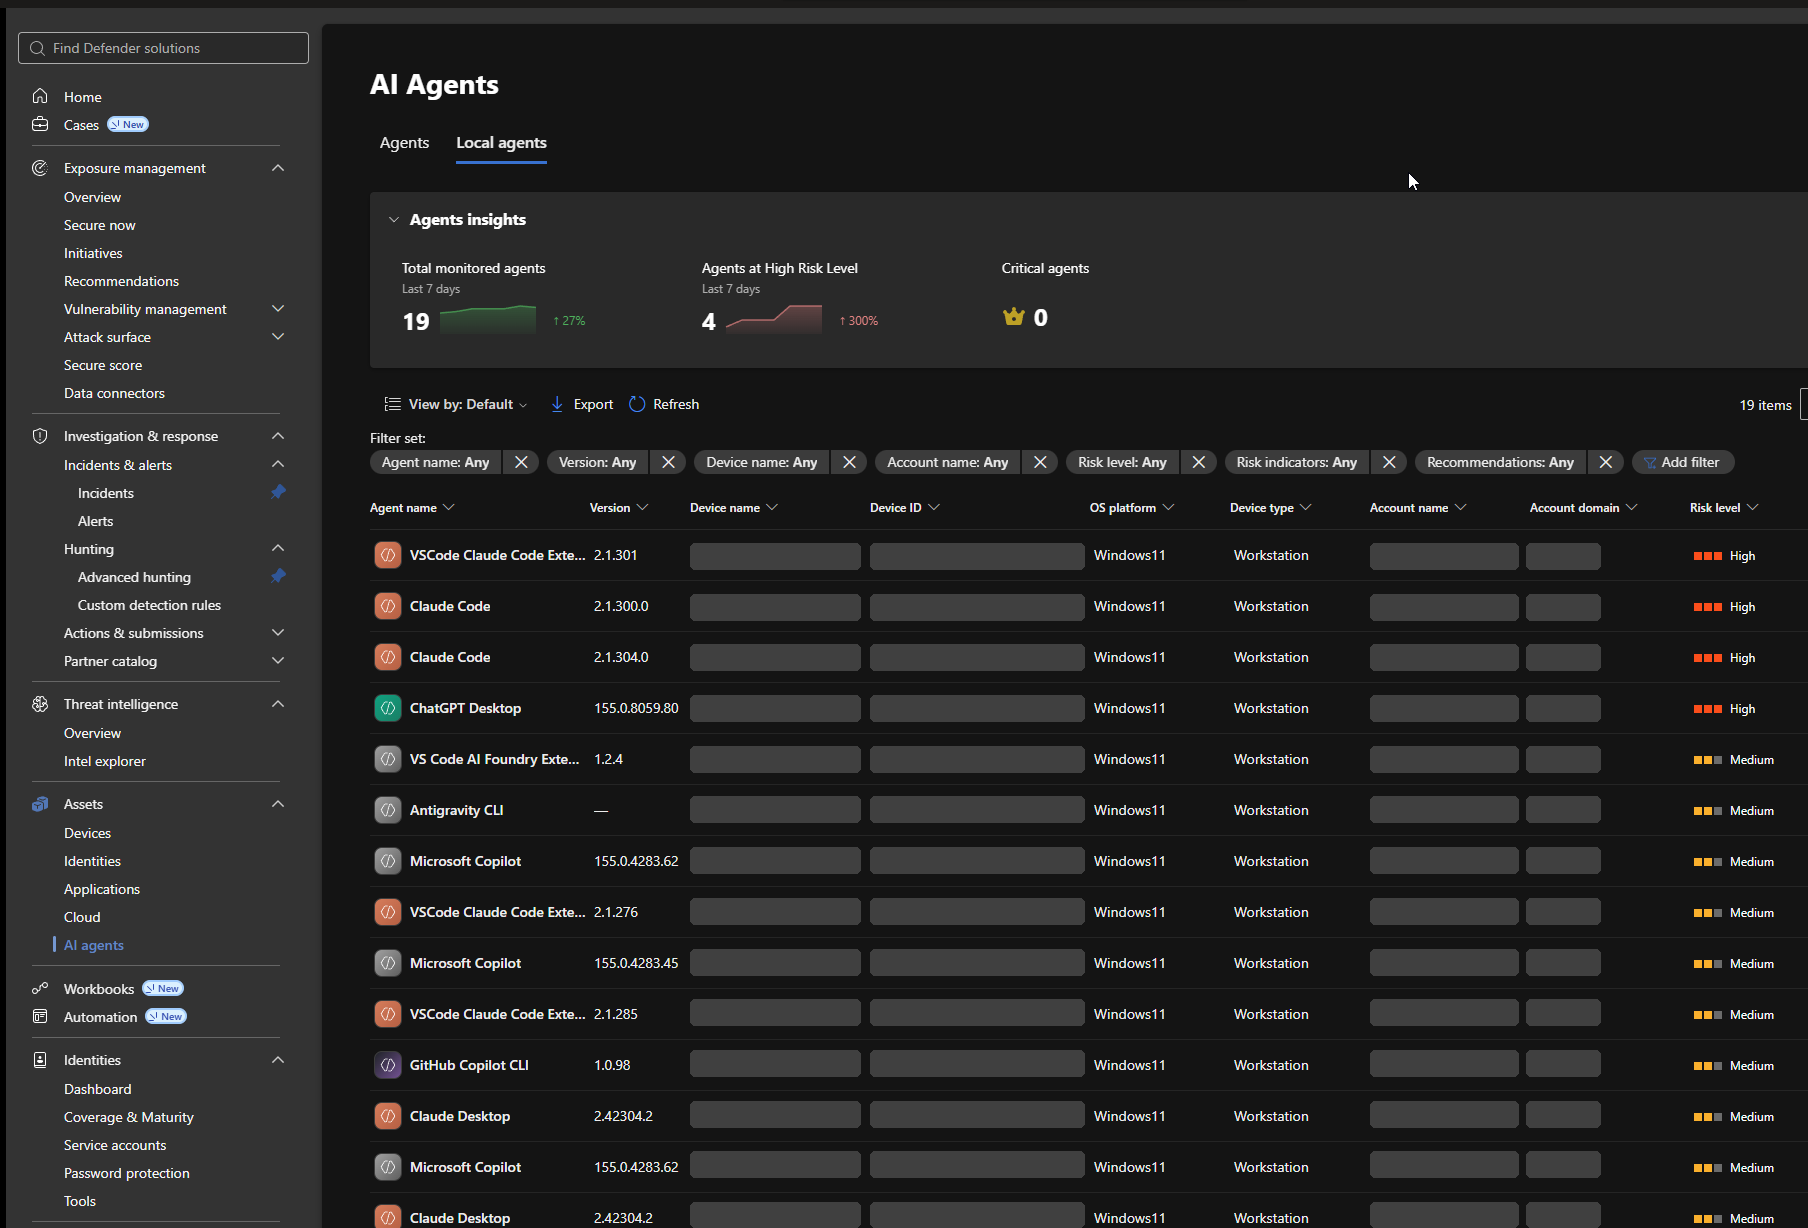Select the Local agents tab
The width and height of the screenshot is (1808, 1228).
click(x=501, y=143)
